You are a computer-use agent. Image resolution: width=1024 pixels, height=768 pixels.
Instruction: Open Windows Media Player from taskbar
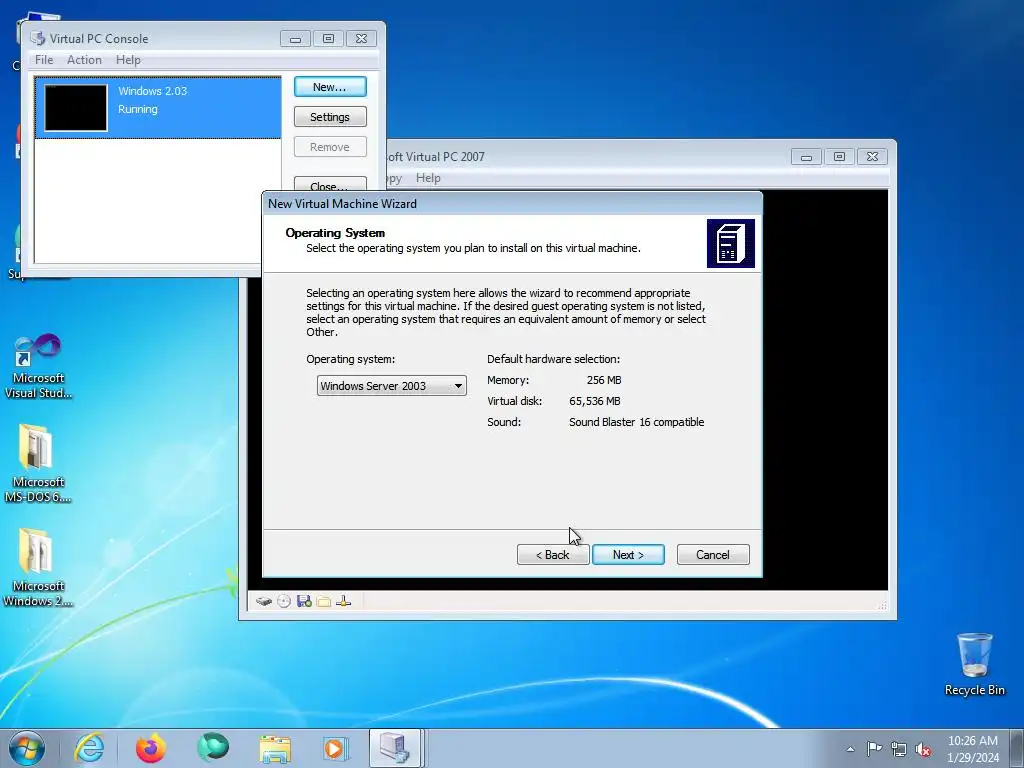(336, 748)
